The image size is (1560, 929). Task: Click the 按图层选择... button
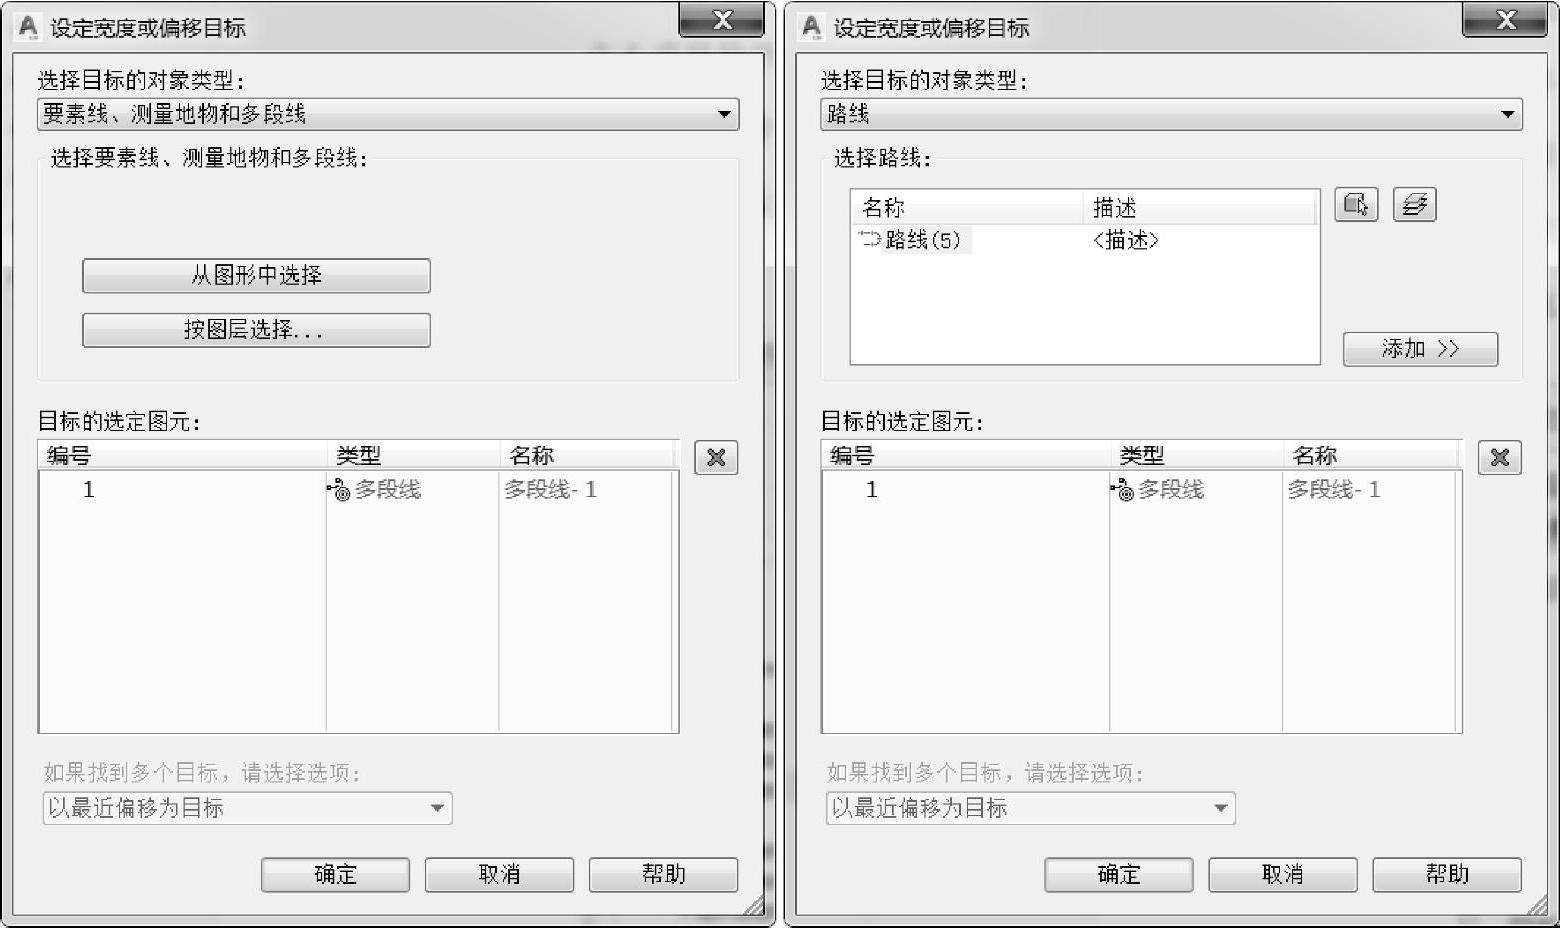pos(256,330)
